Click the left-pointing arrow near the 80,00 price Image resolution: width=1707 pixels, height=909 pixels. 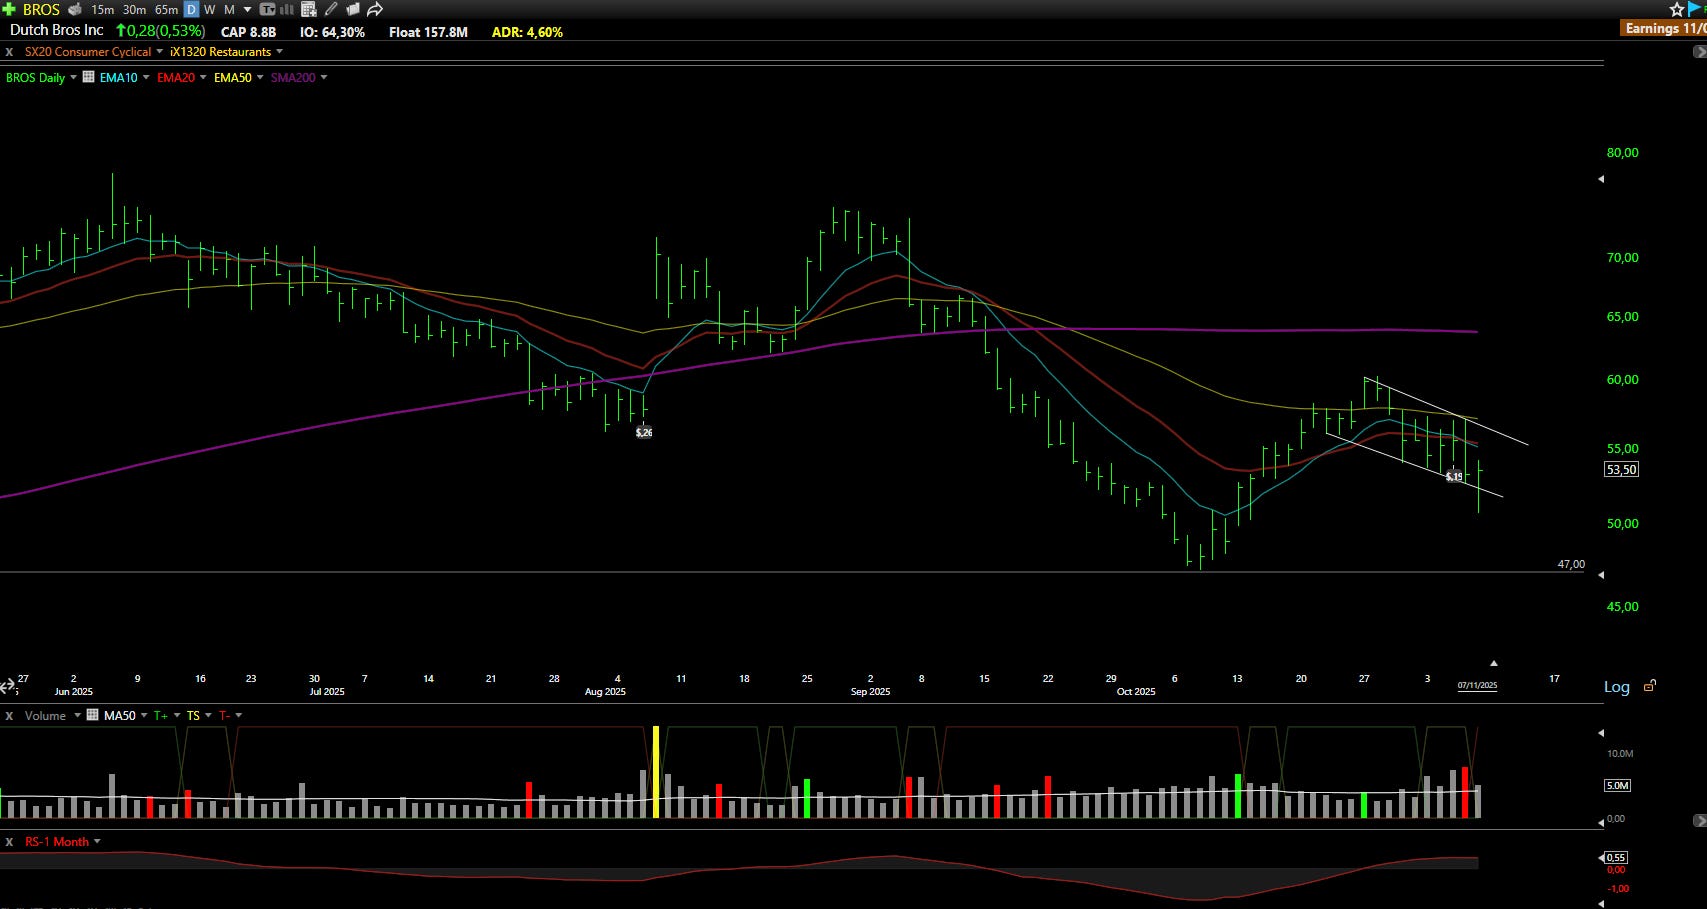tap(1601, 179)
